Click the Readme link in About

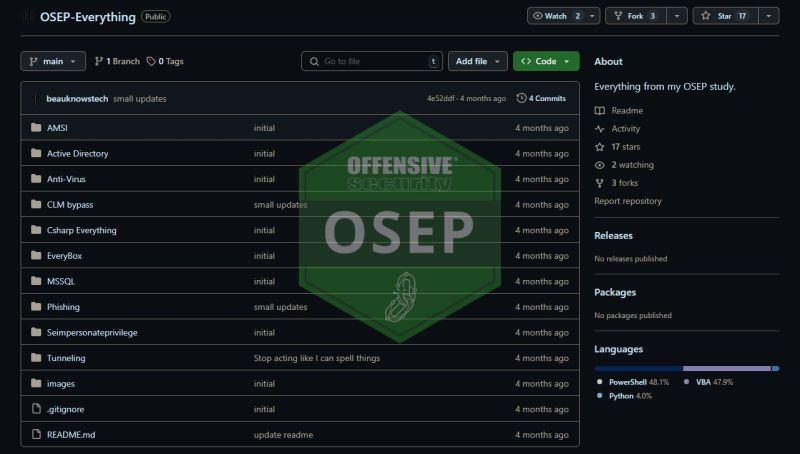coord(627,110)
